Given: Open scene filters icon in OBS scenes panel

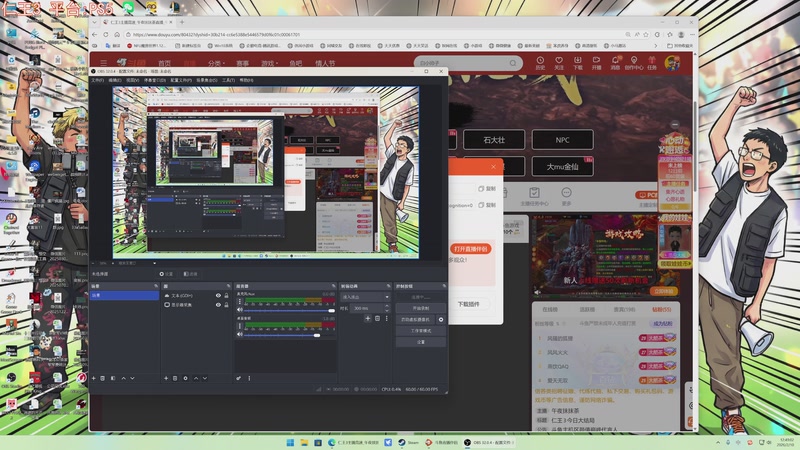Looking at the screenshot, I should (113, 378).
